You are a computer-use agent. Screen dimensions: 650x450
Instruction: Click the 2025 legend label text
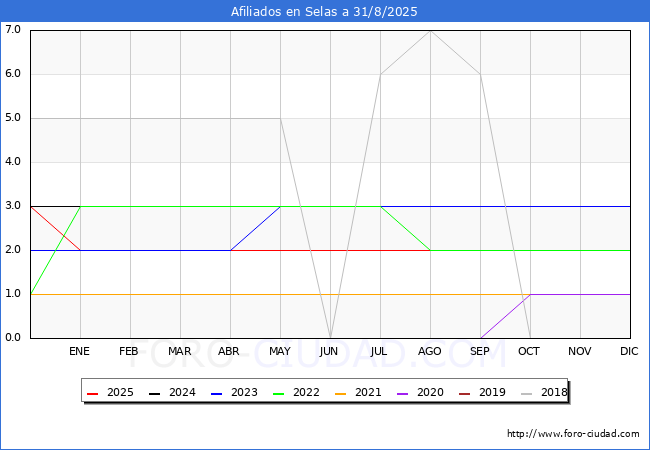pos(120,392)
